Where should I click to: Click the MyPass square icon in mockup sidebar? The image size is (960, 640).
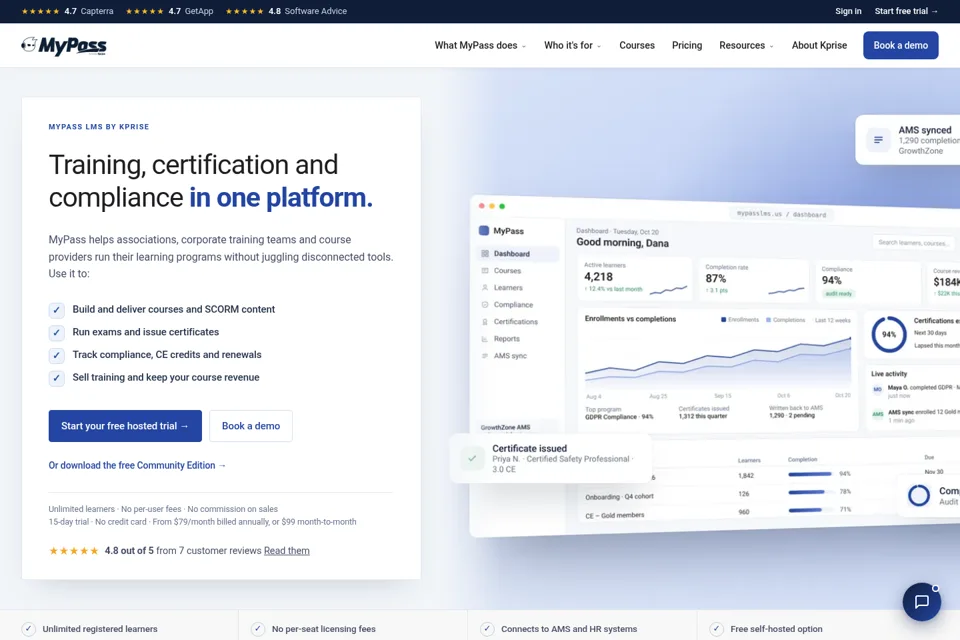[484, 231]
